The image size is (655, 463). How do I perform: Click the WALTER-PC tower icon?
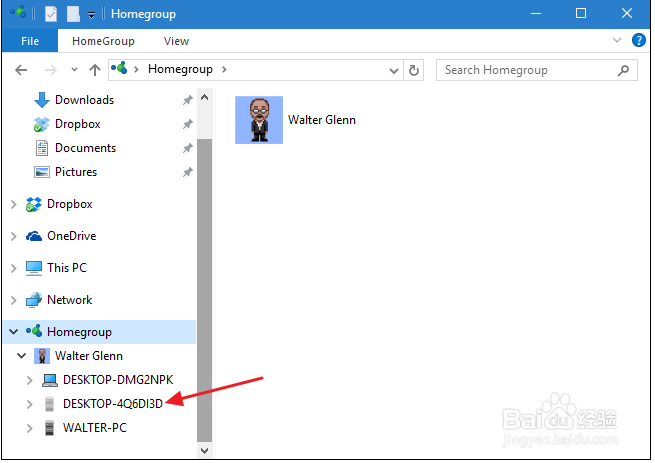49,428
